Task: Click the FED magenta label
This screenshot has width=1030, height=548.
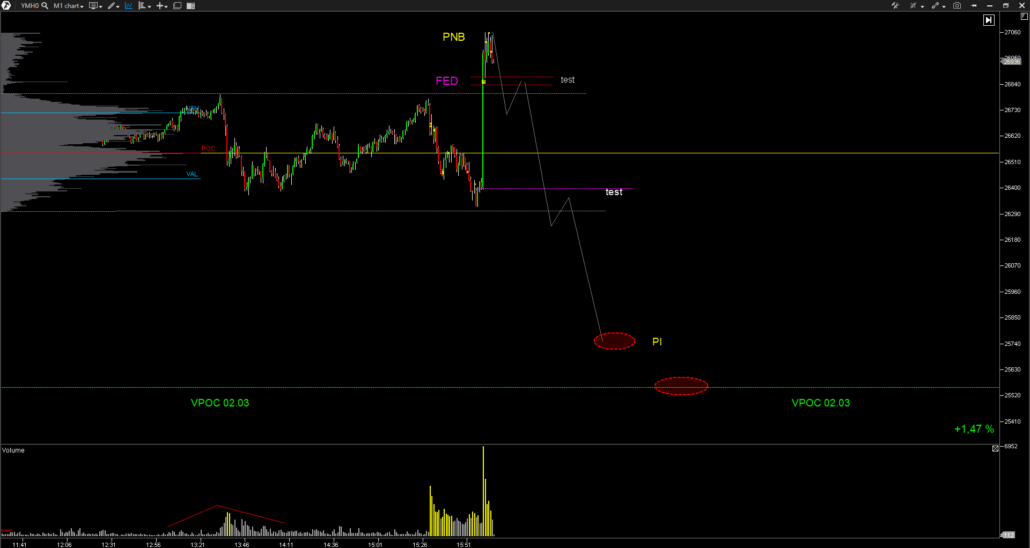Action: [447, 81]
